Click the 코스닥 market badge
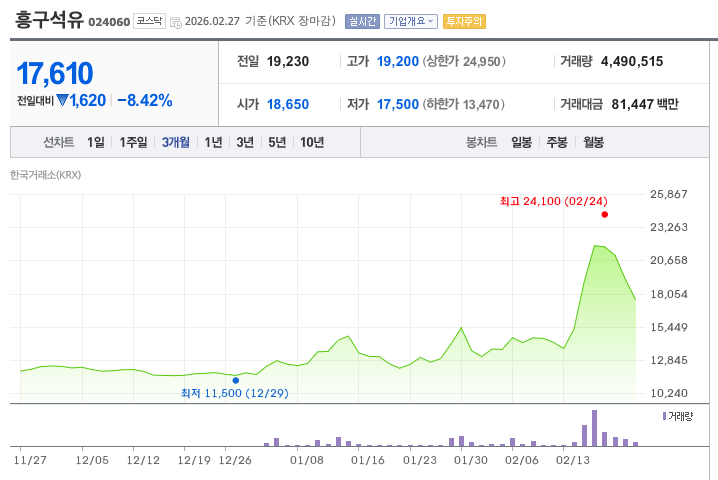Screen dimensions: 718x480 click(149, 21)
